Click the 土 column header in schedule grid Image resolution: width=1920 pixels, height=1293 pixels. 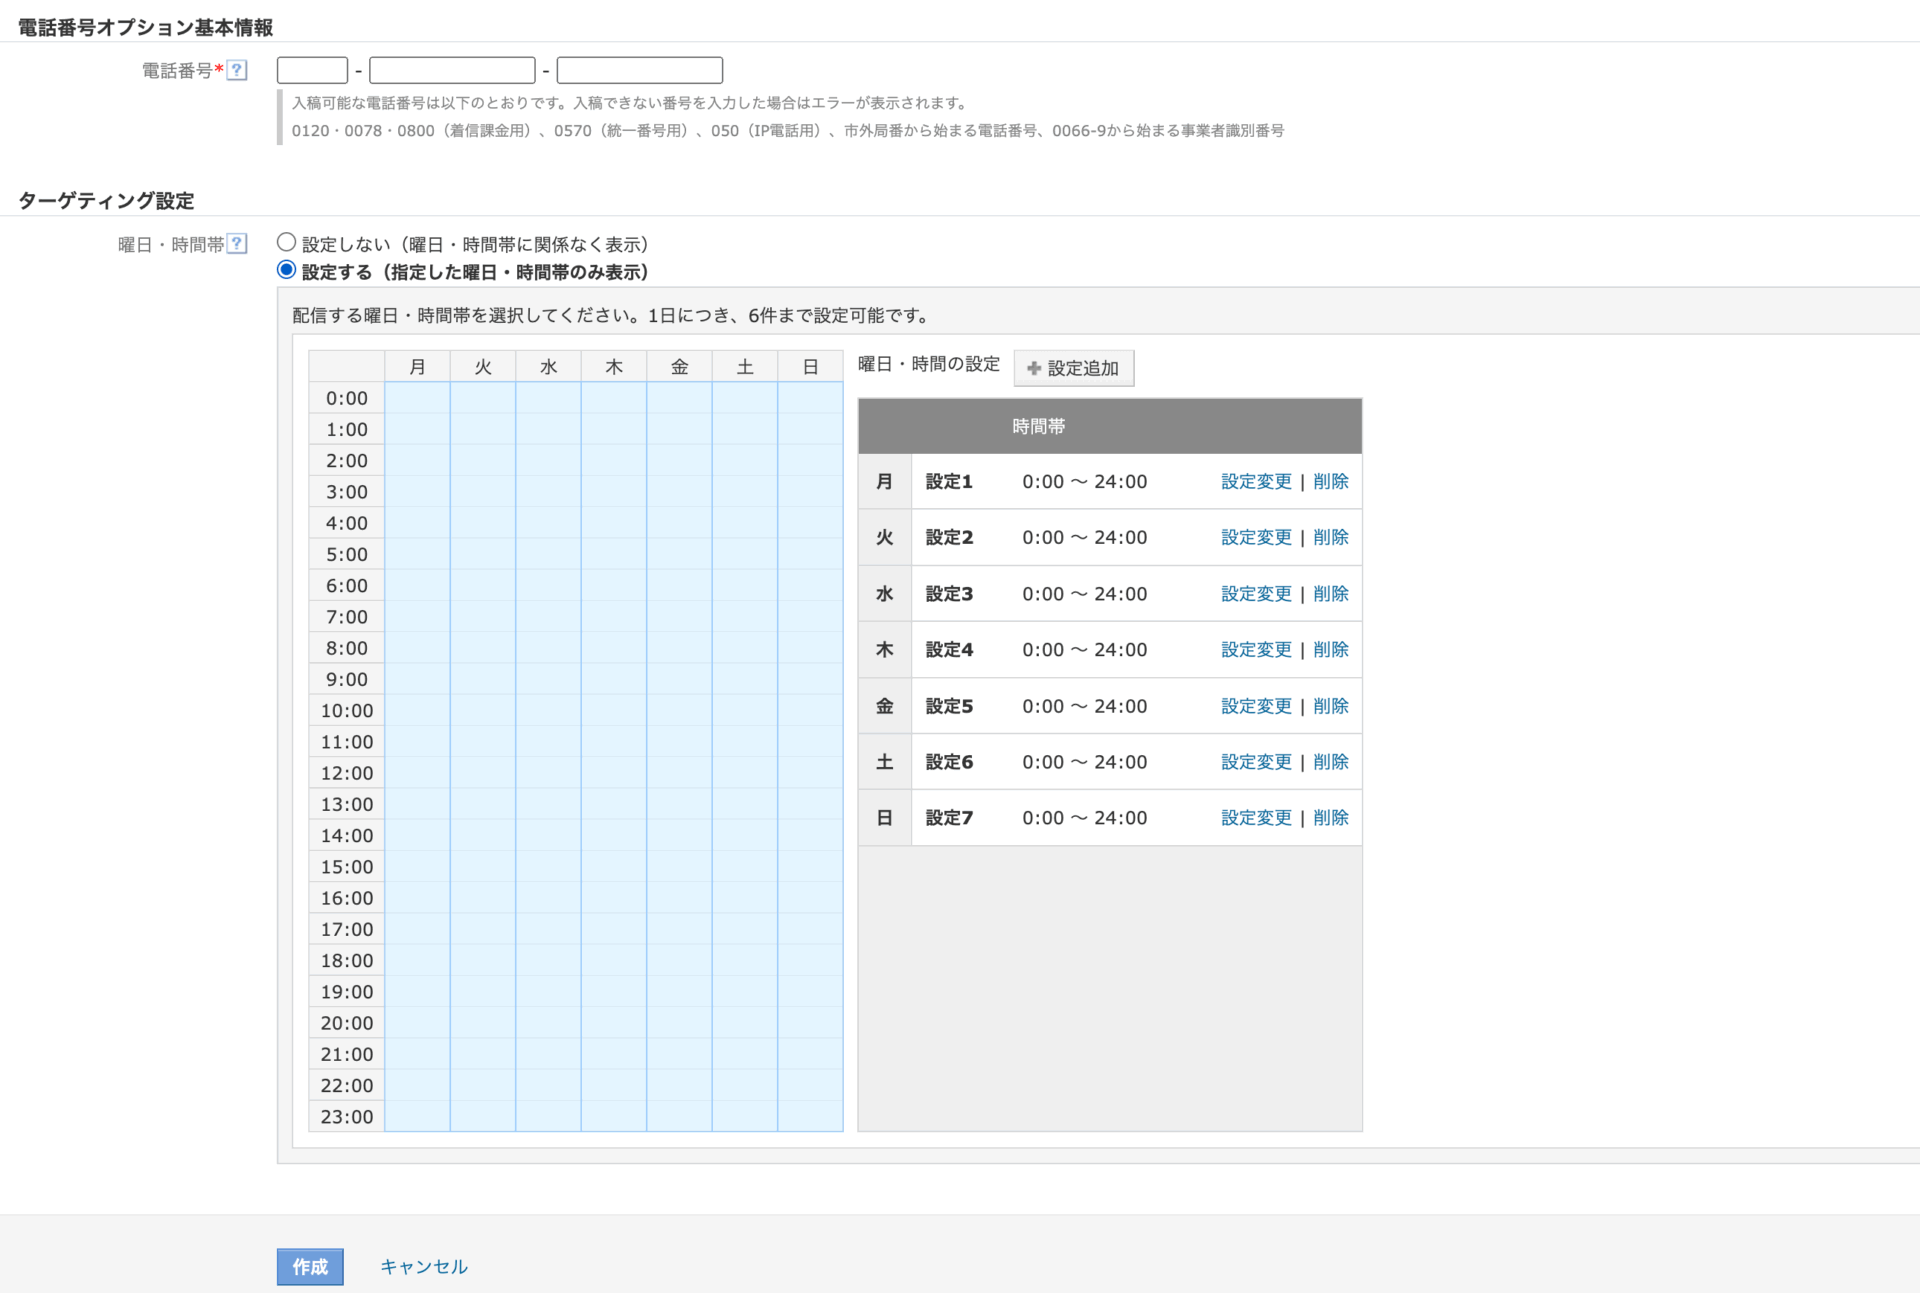click(745, 367)
